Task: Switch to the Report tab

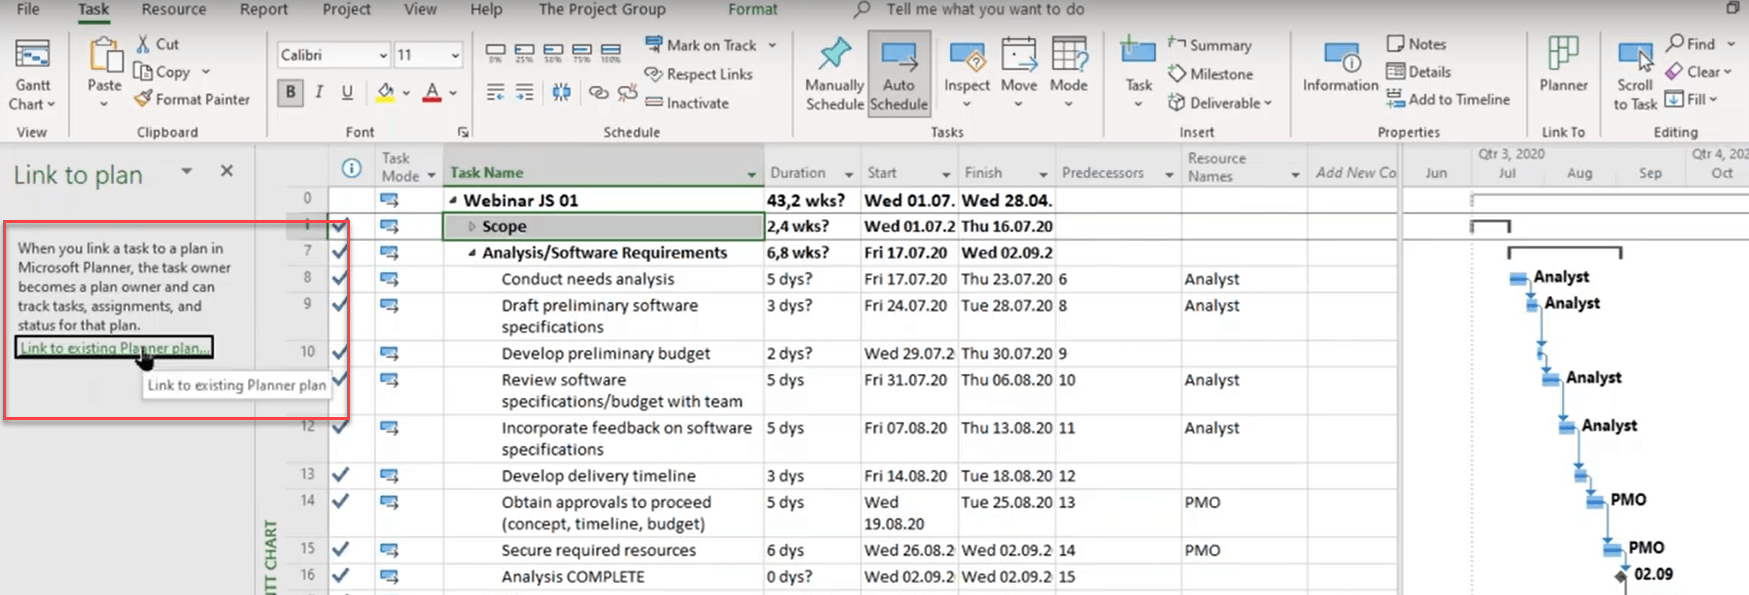Action: (263, 9)
